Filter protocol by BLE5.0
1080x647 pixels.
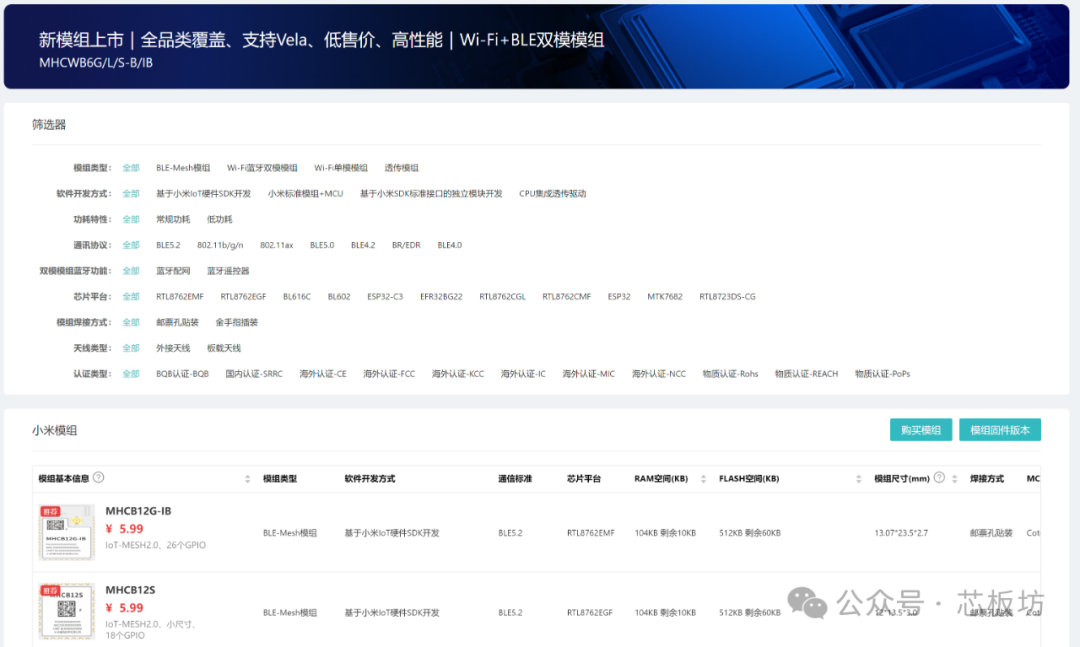pyautogui.click(x=322, y=245)
